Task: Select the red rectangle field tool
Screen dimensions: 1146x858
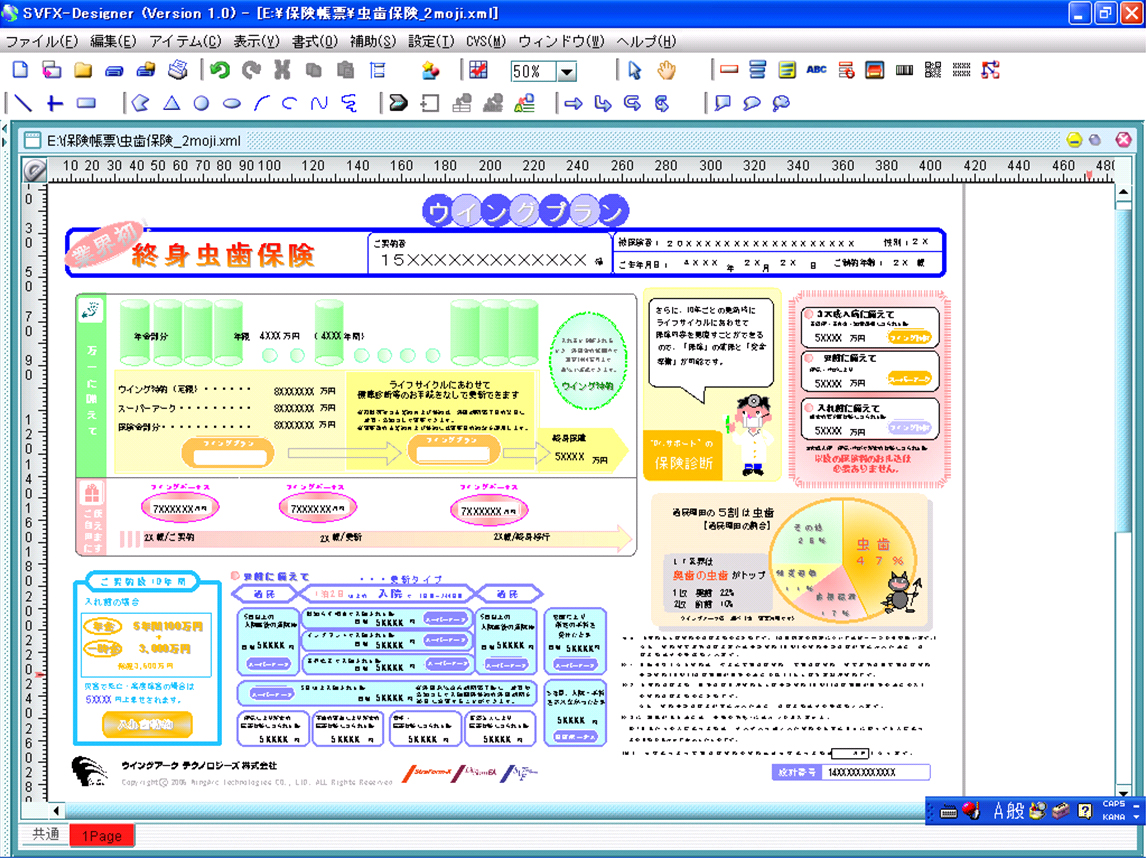Action: (x=729, y=70)
